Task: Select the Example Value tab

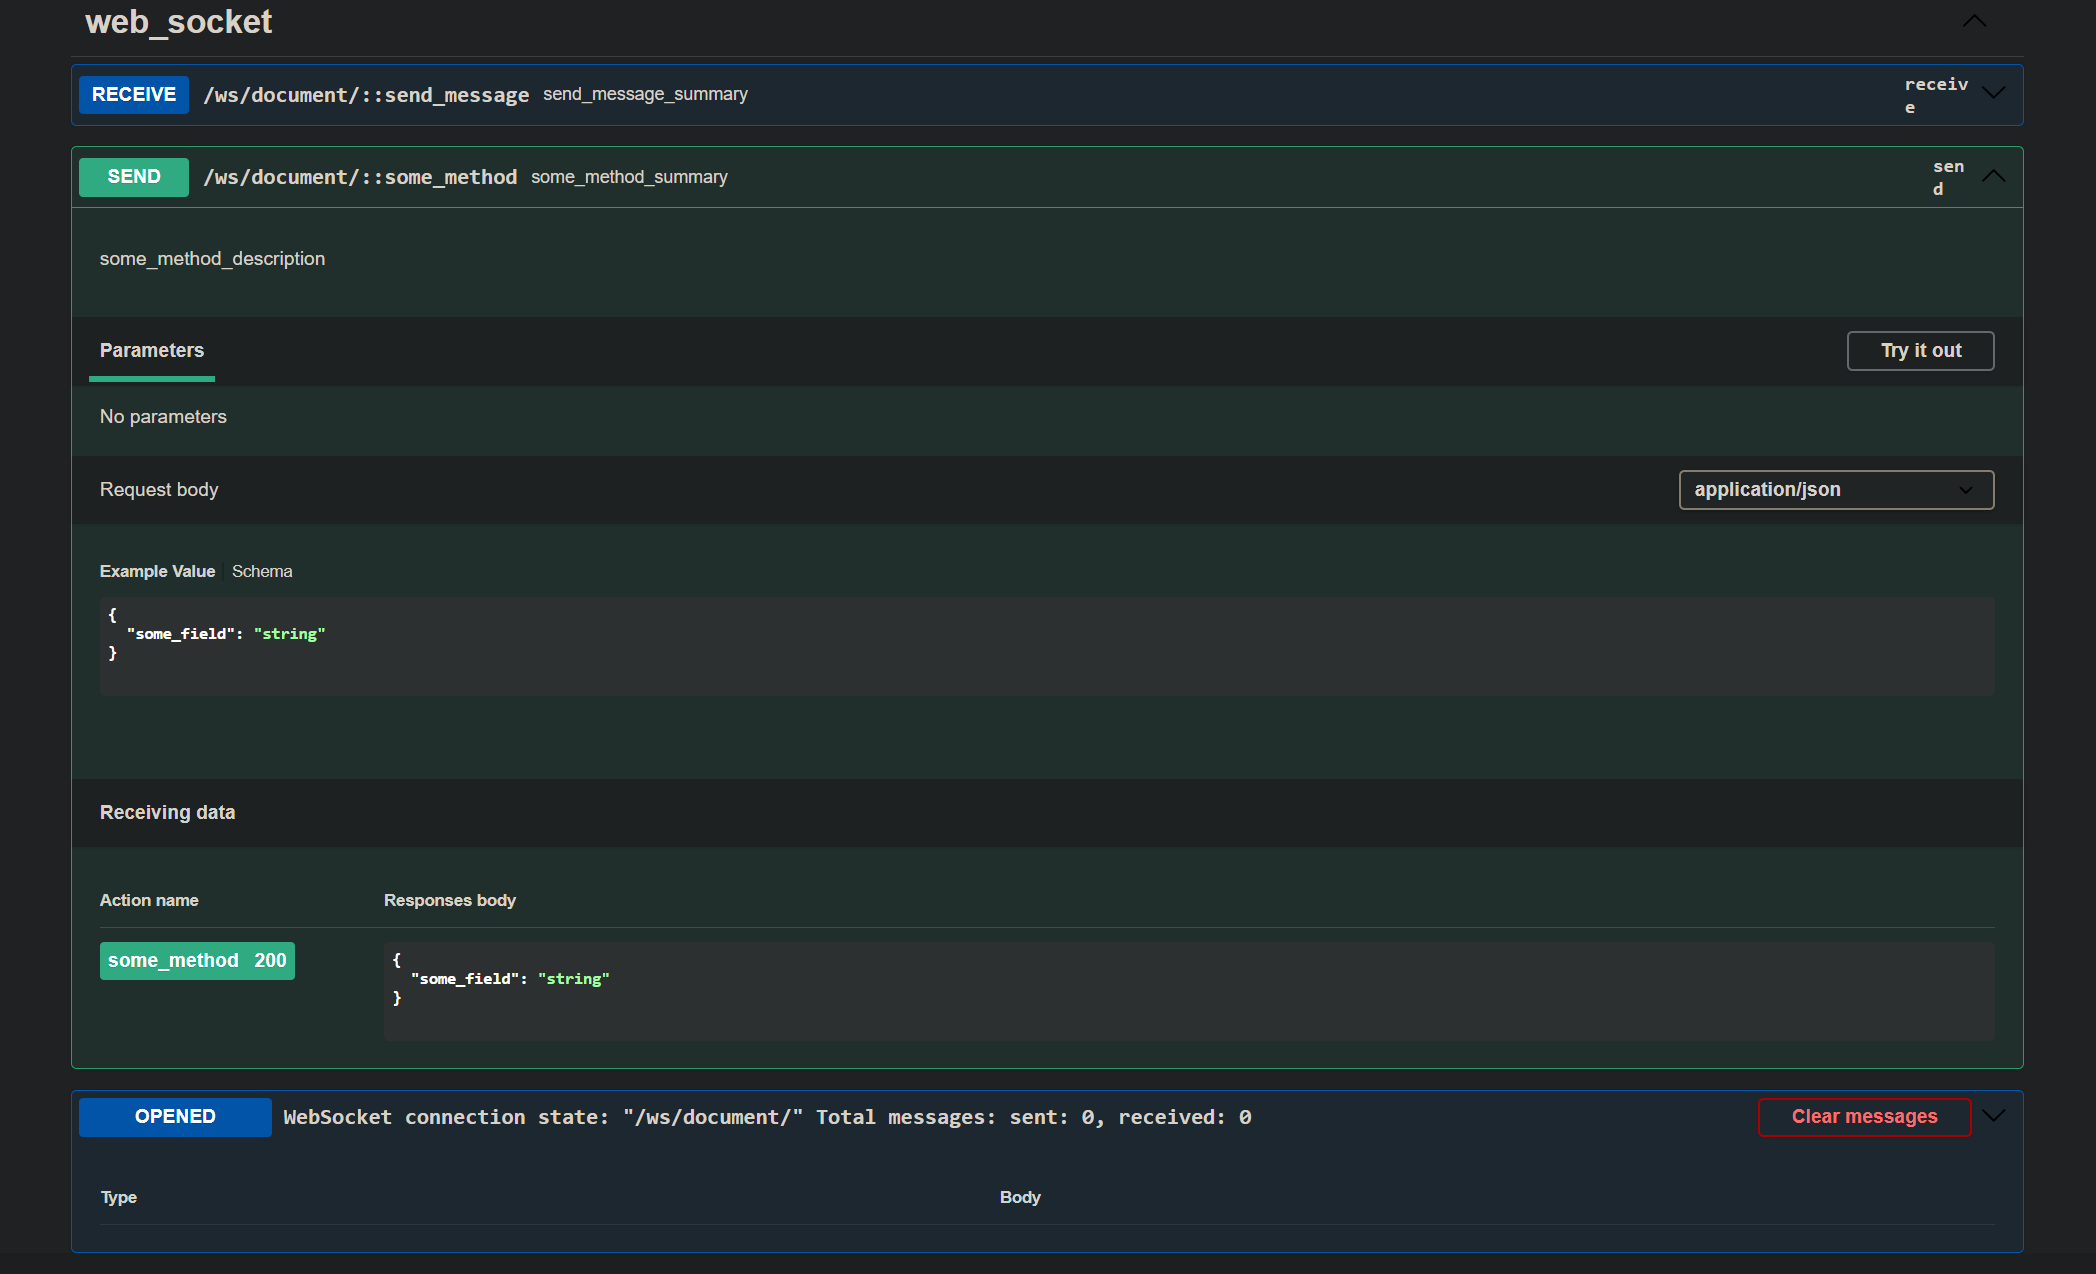Action: tap(157, 571)
